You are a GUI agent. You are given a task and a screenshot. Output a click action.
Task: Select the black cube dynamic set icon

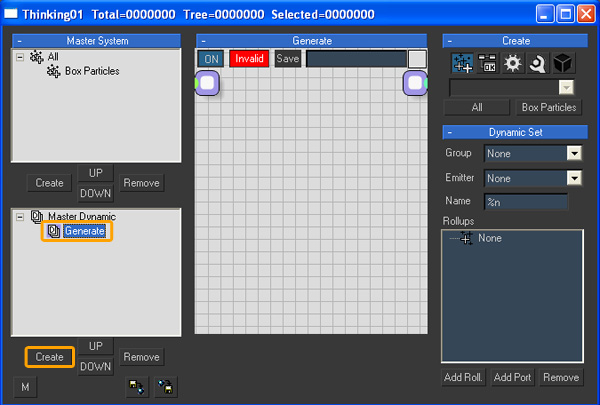[x=562, y=63]
